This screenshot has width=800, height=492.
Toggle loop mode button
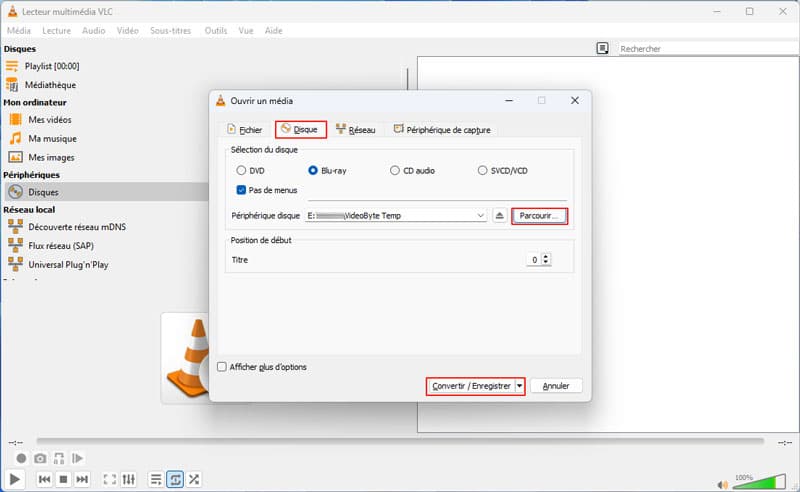175,479
